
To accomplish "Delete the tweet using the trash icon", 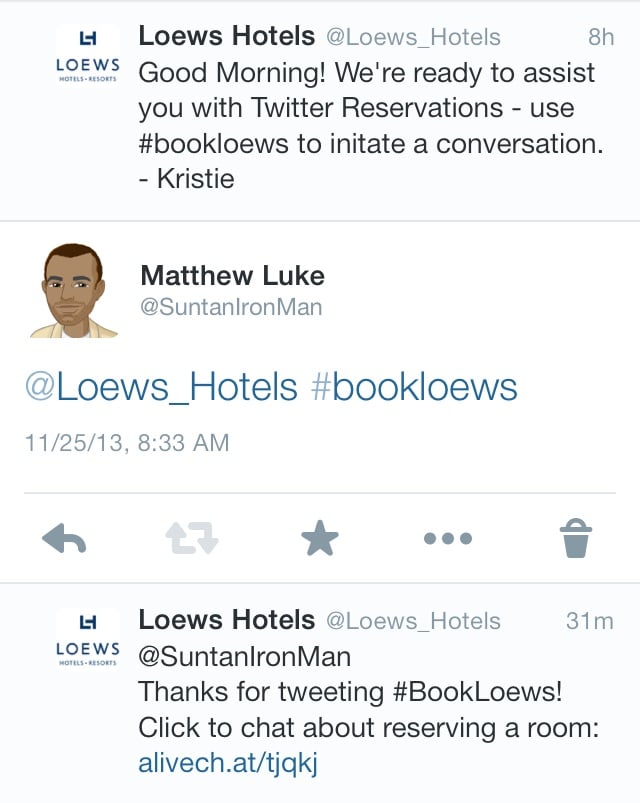I will pyautogui.click(x=576, y=540).
